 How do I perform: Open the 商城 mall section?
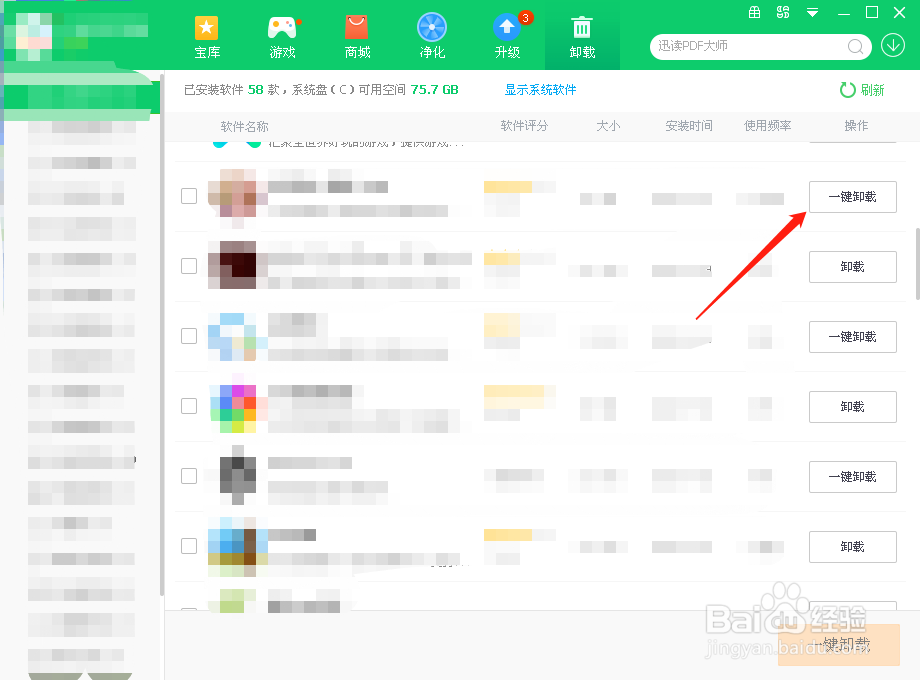357,36
